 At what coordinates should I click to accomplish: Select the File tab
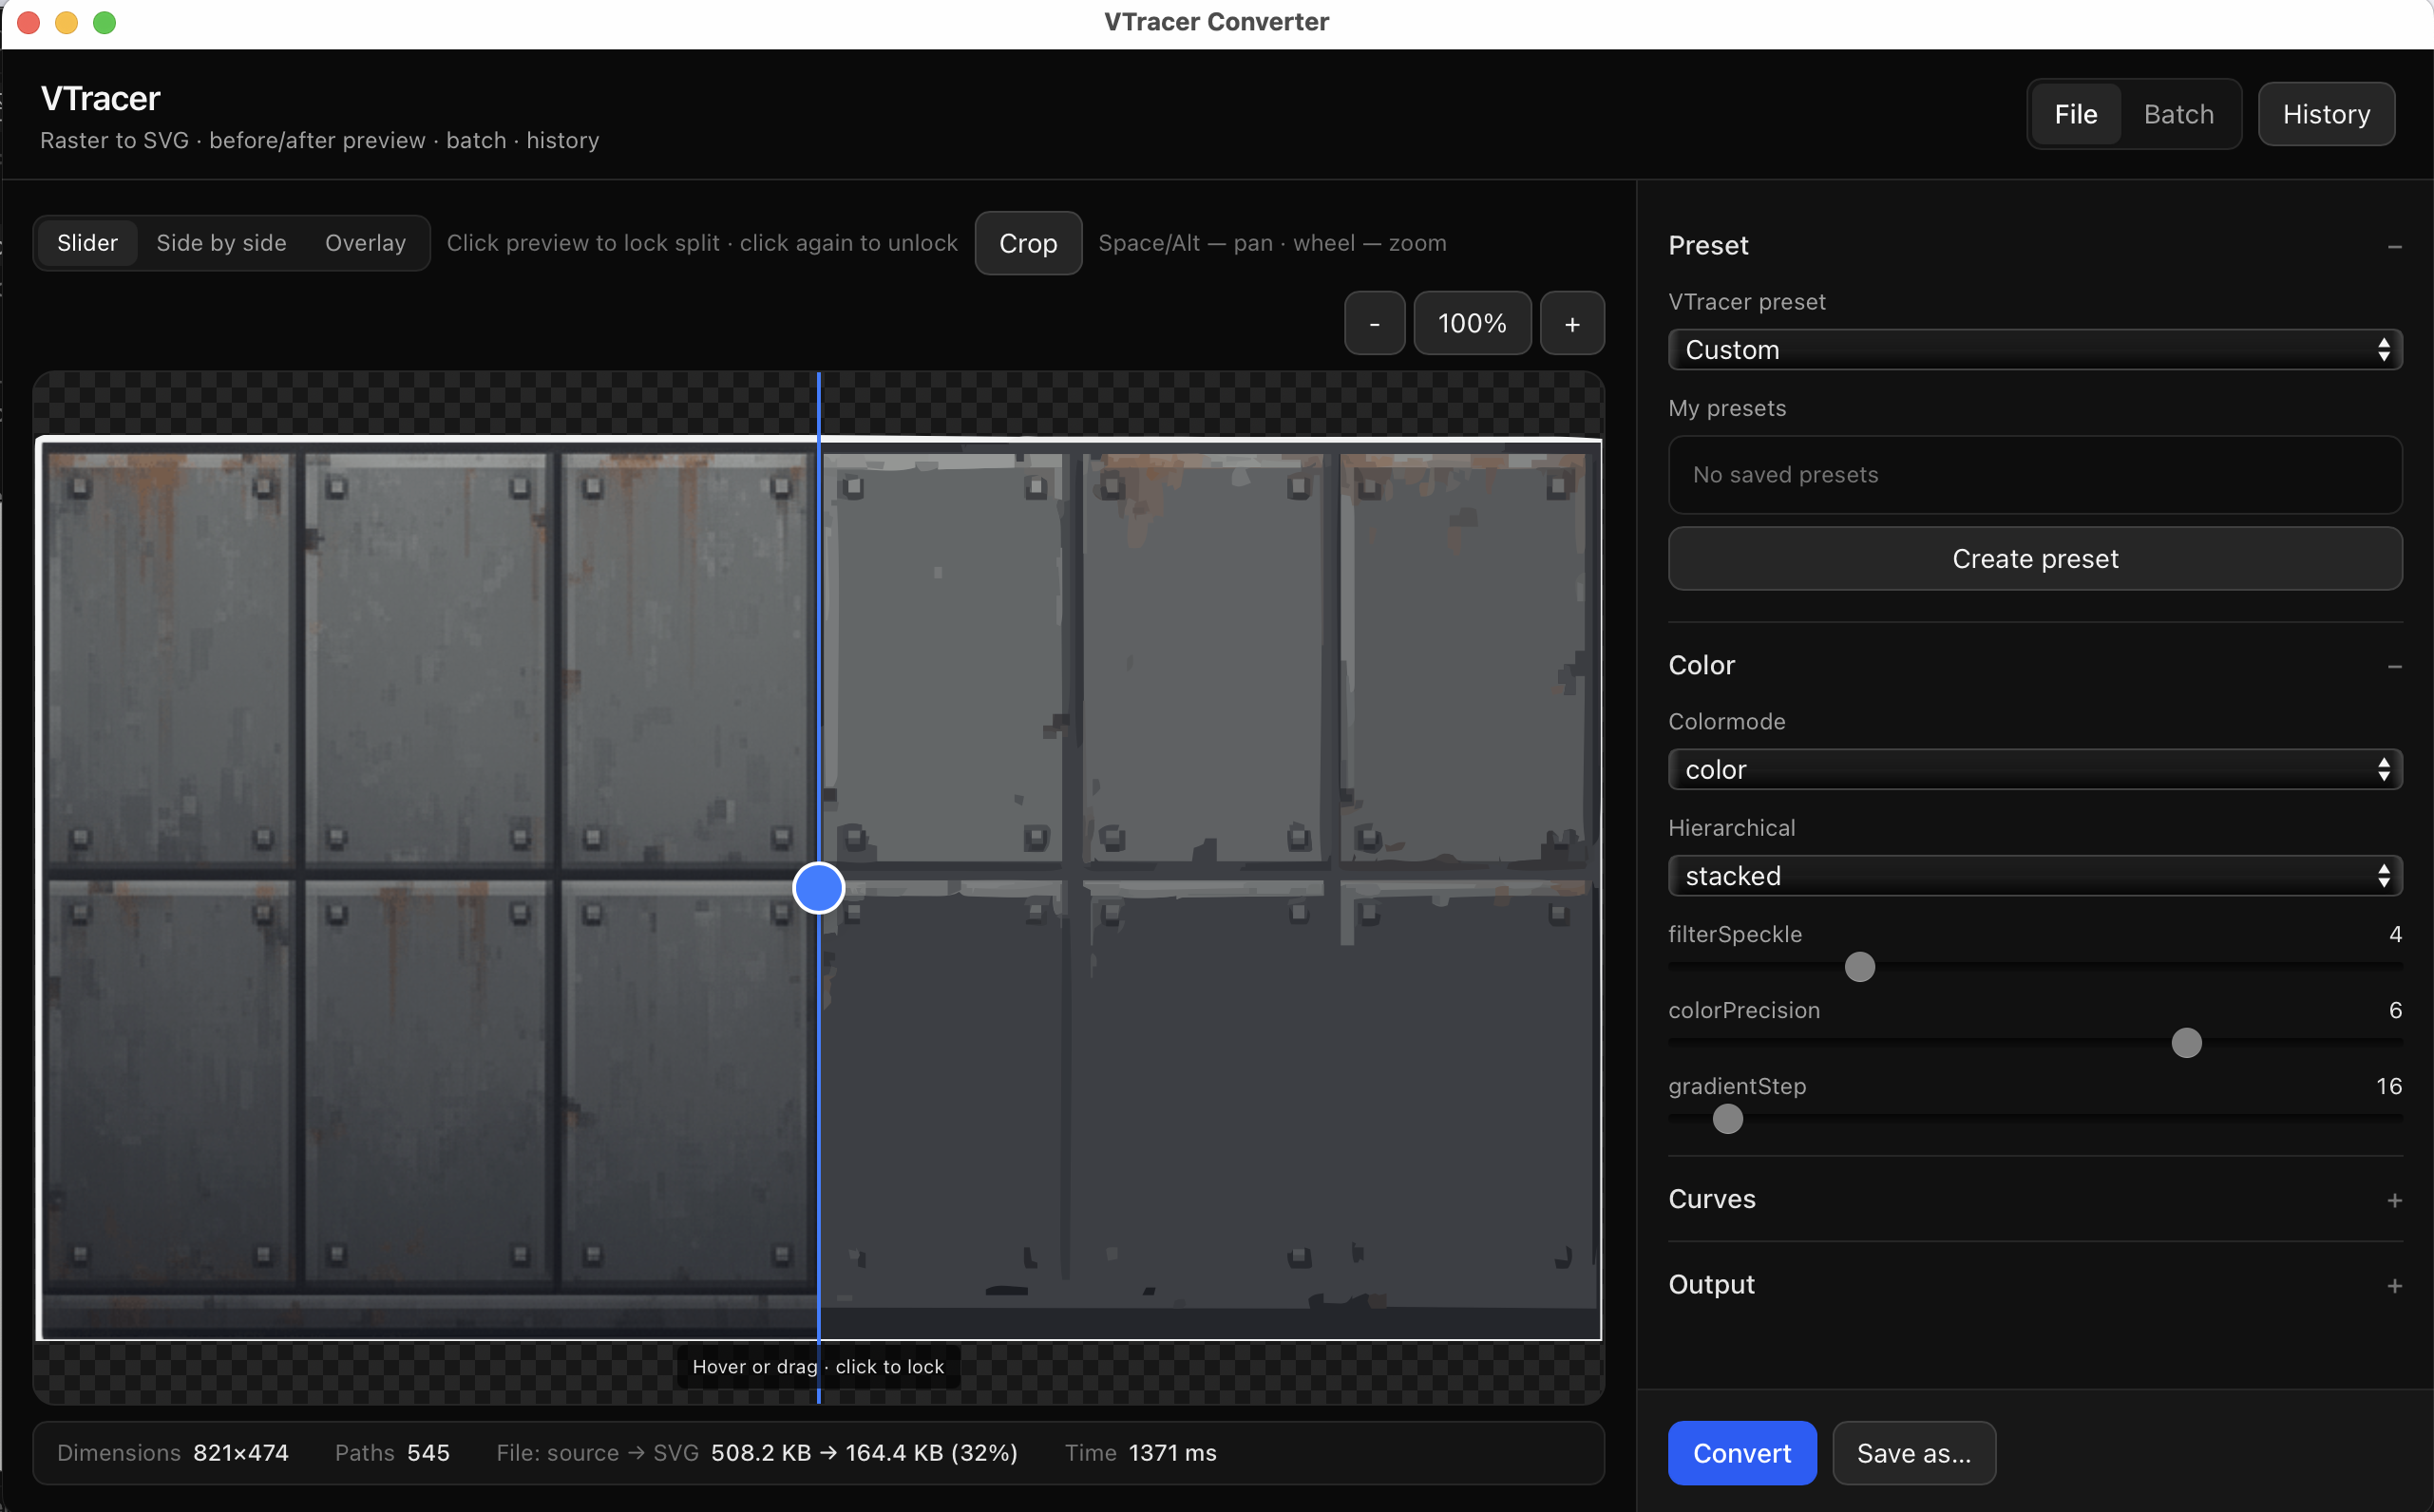[2076, 114]
